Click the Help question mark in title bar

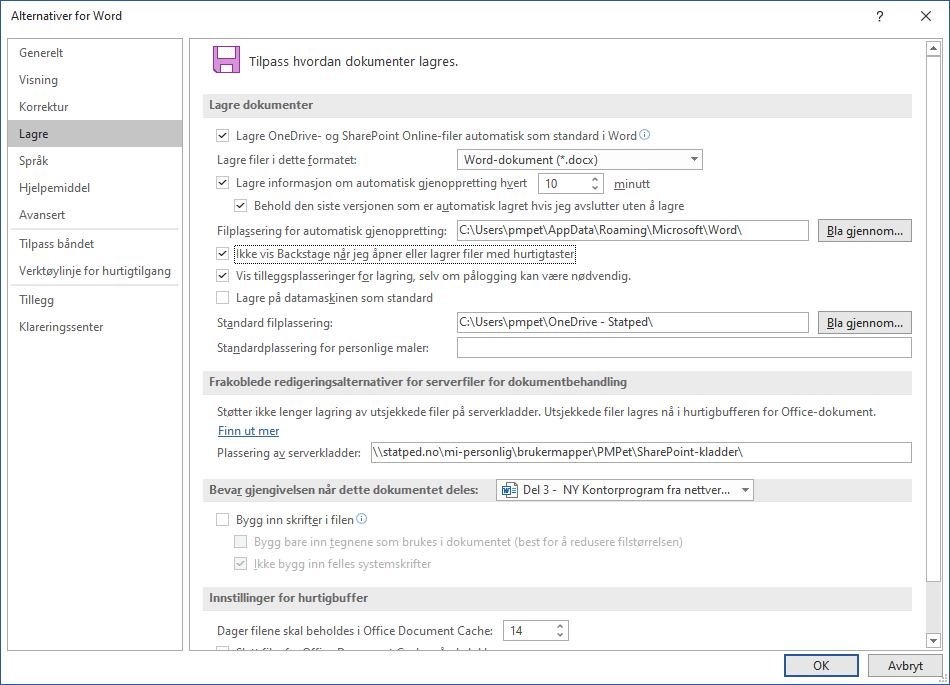click(x=880, y=16)
